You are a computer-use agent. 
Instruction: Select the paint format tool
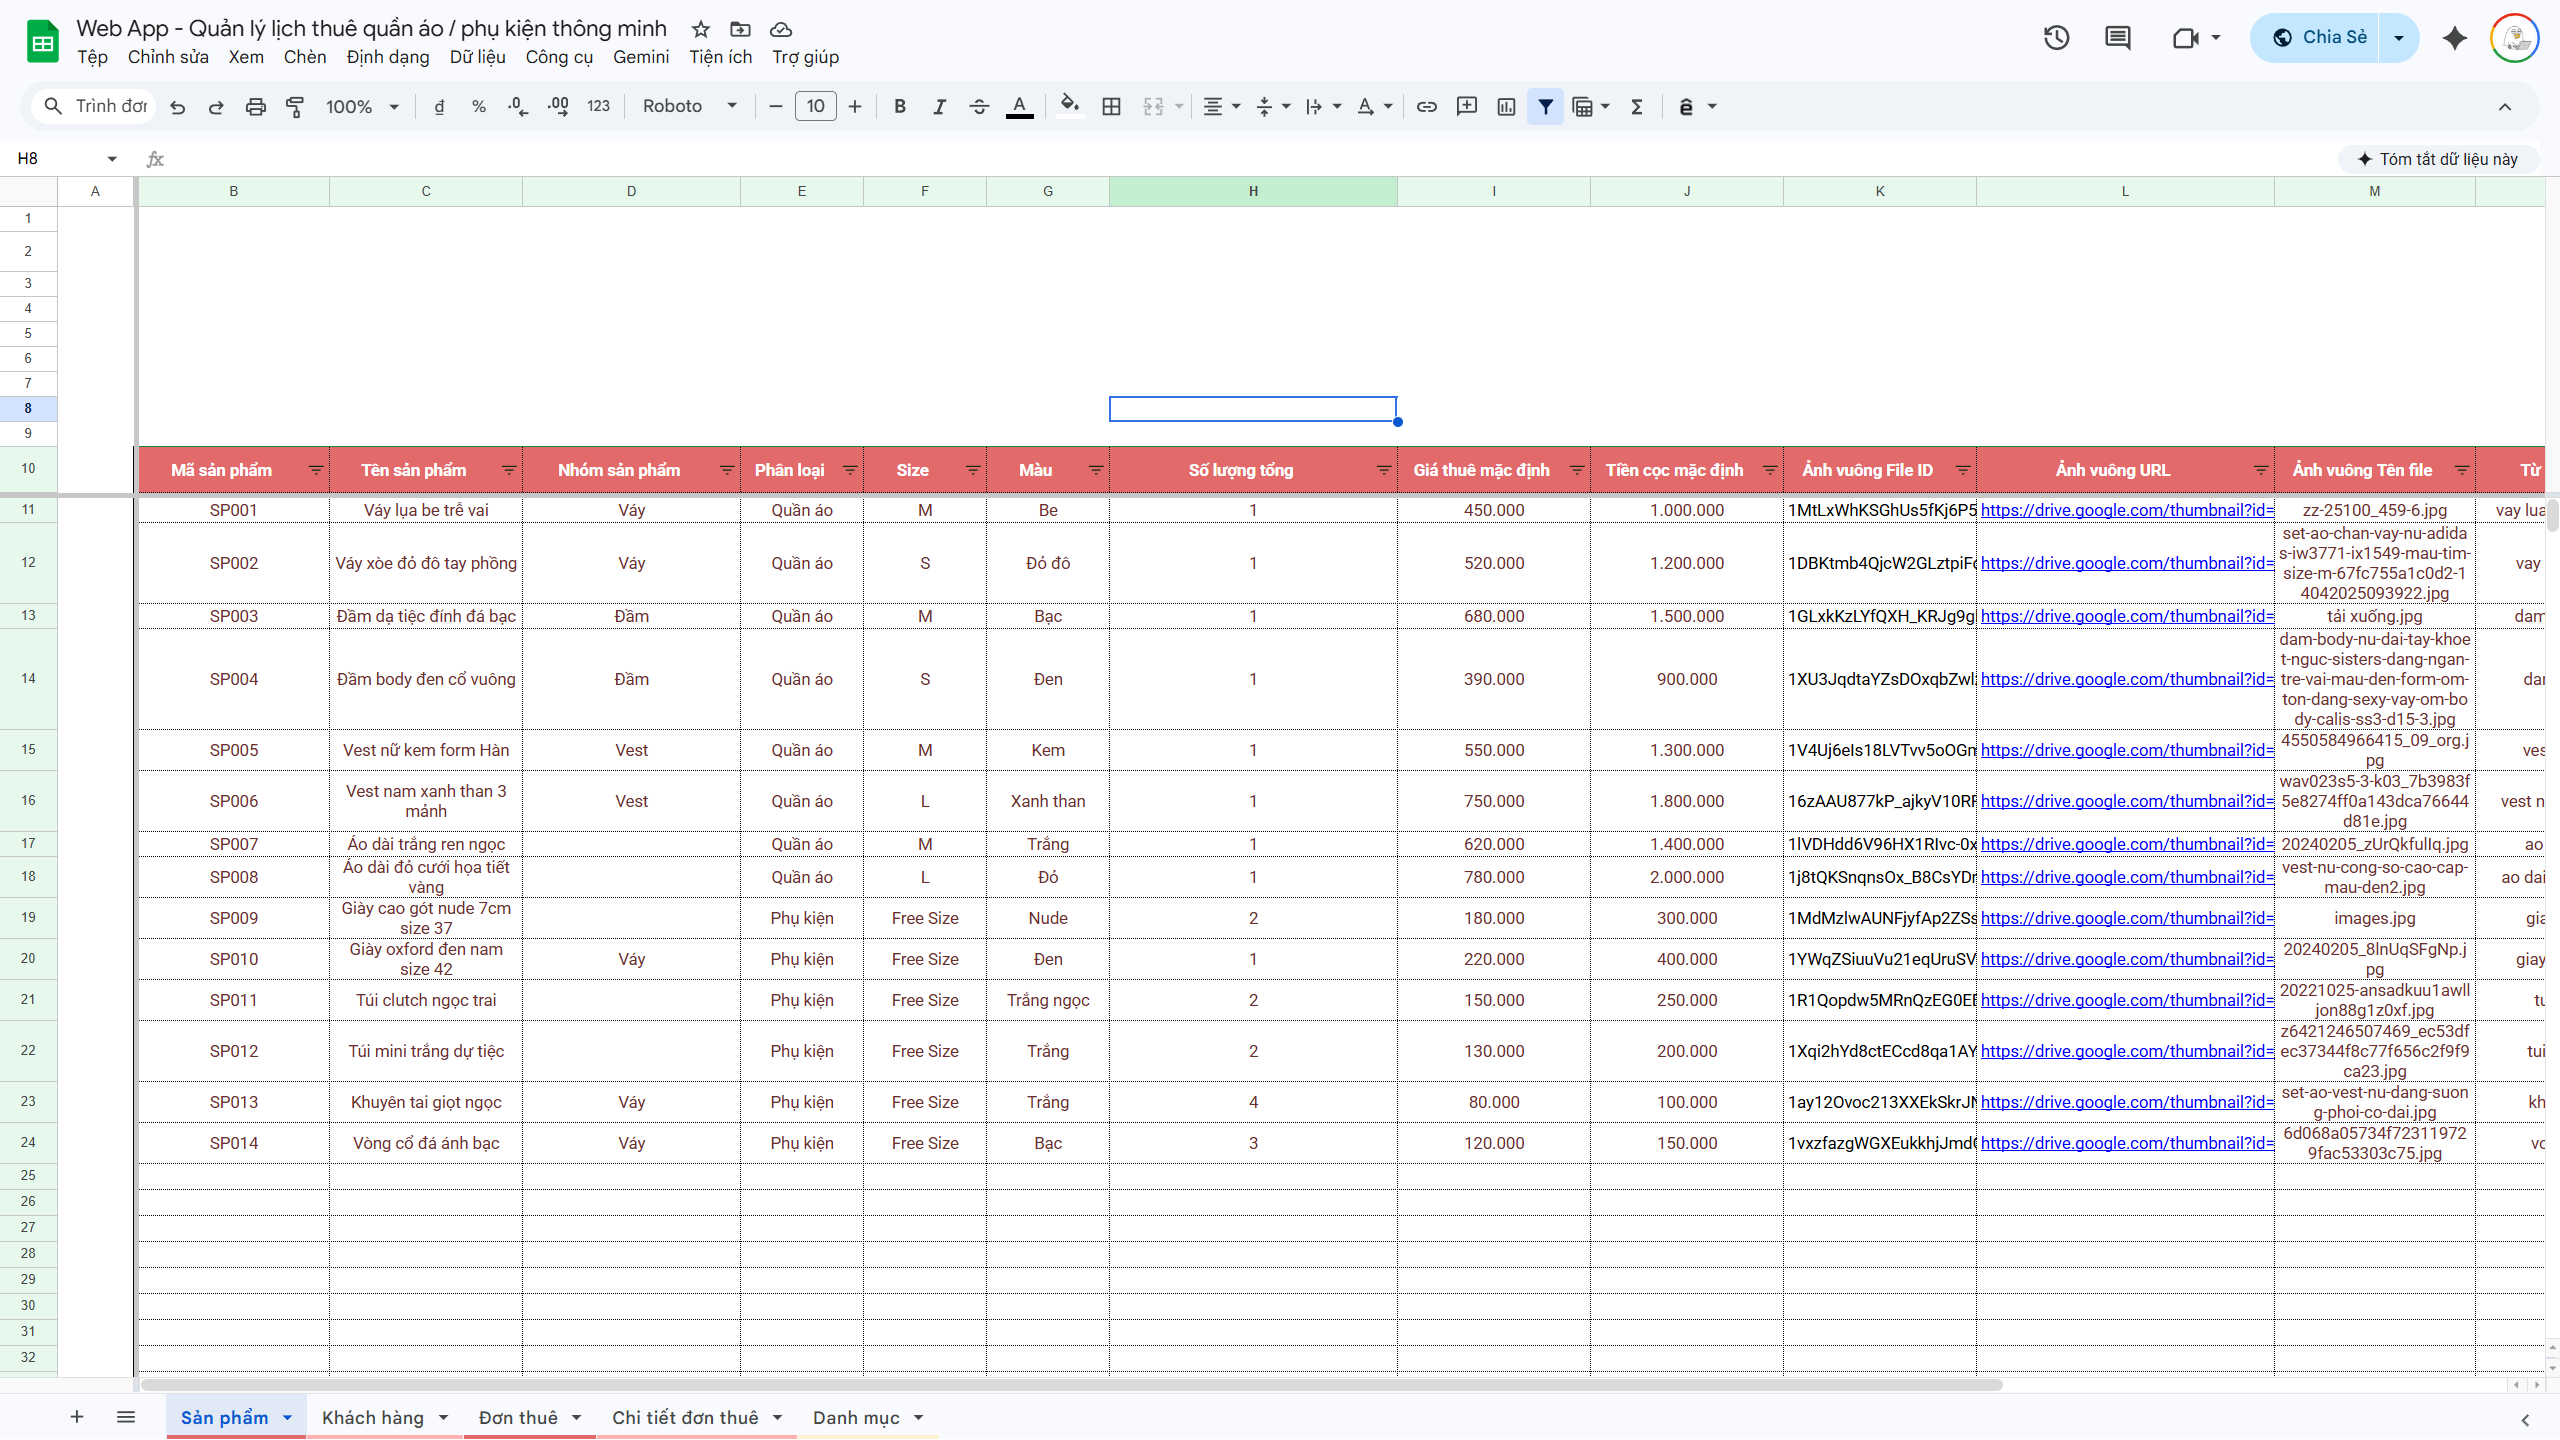295,107
